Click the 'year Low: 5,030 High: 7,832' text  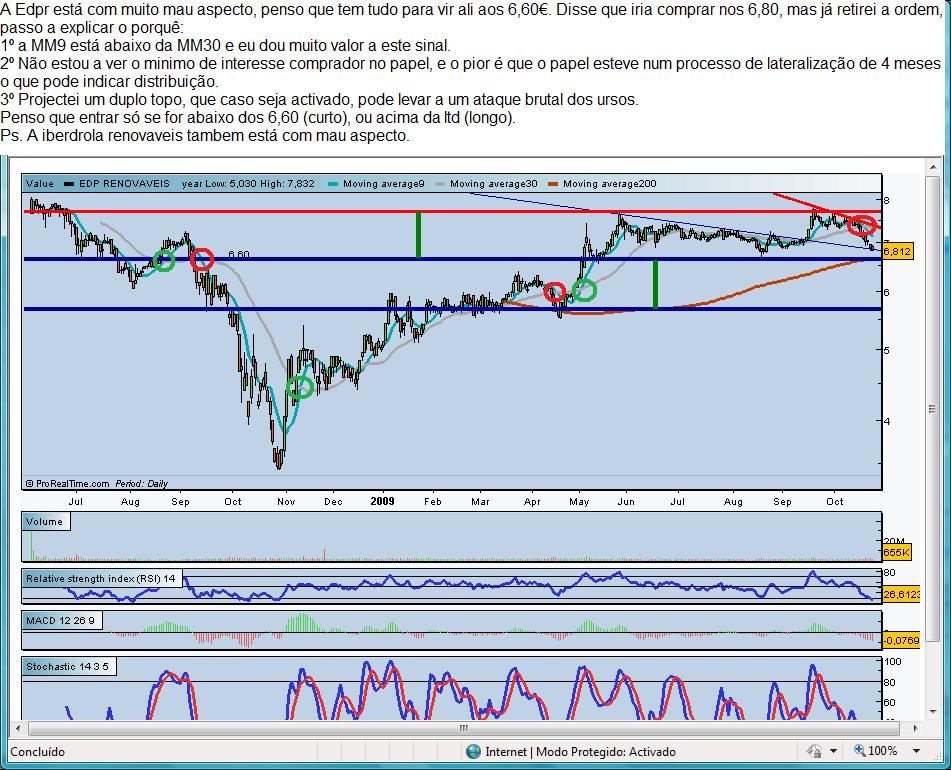248,184
